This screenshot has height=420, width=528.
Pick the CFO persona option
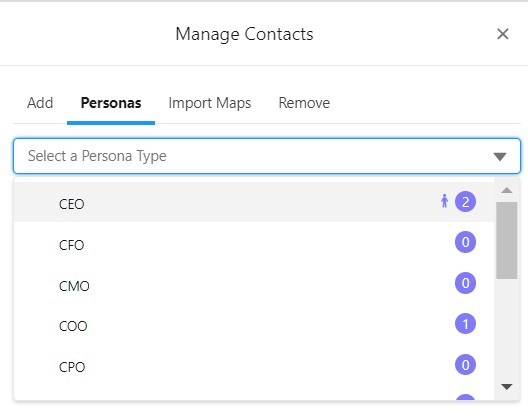click(x=254, y=243)
